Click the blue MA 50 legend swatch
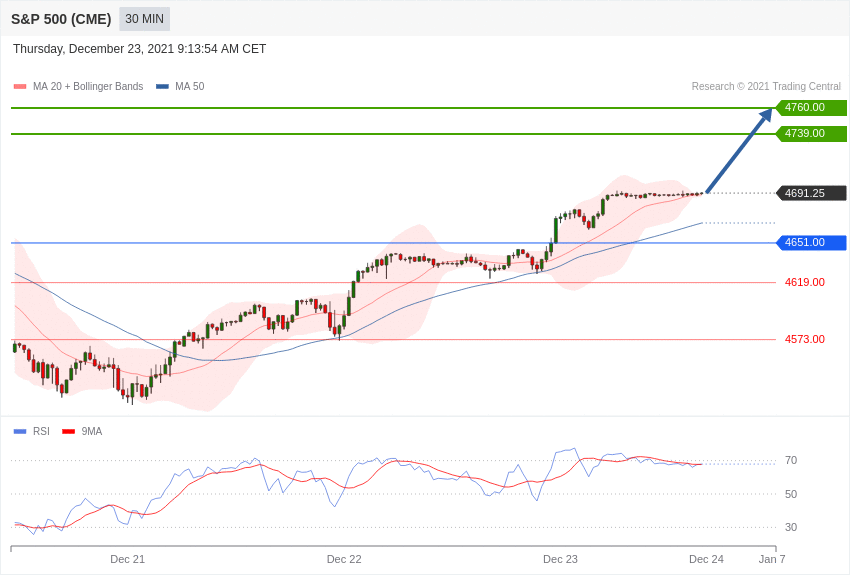This screenshot has height=576, width=850. tap(162, 87)
